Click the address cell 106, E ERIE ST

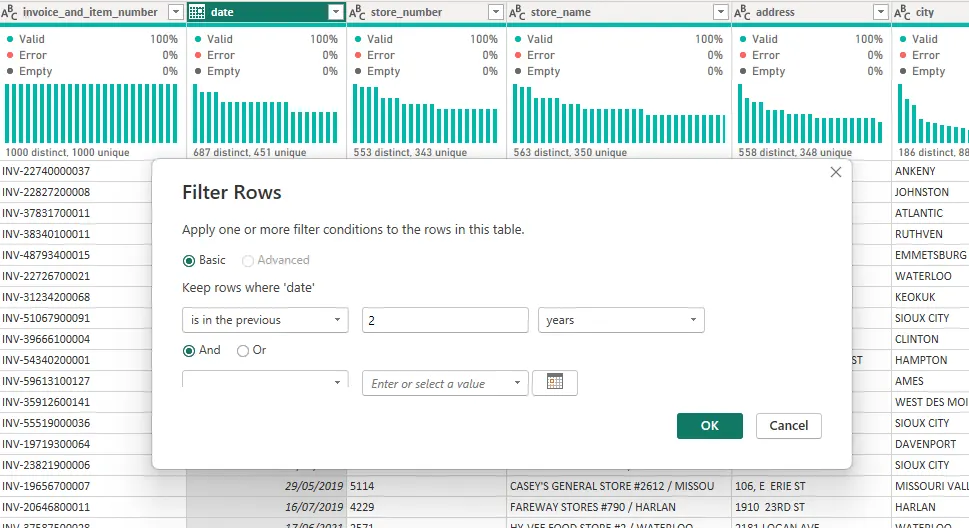[812, 487]
